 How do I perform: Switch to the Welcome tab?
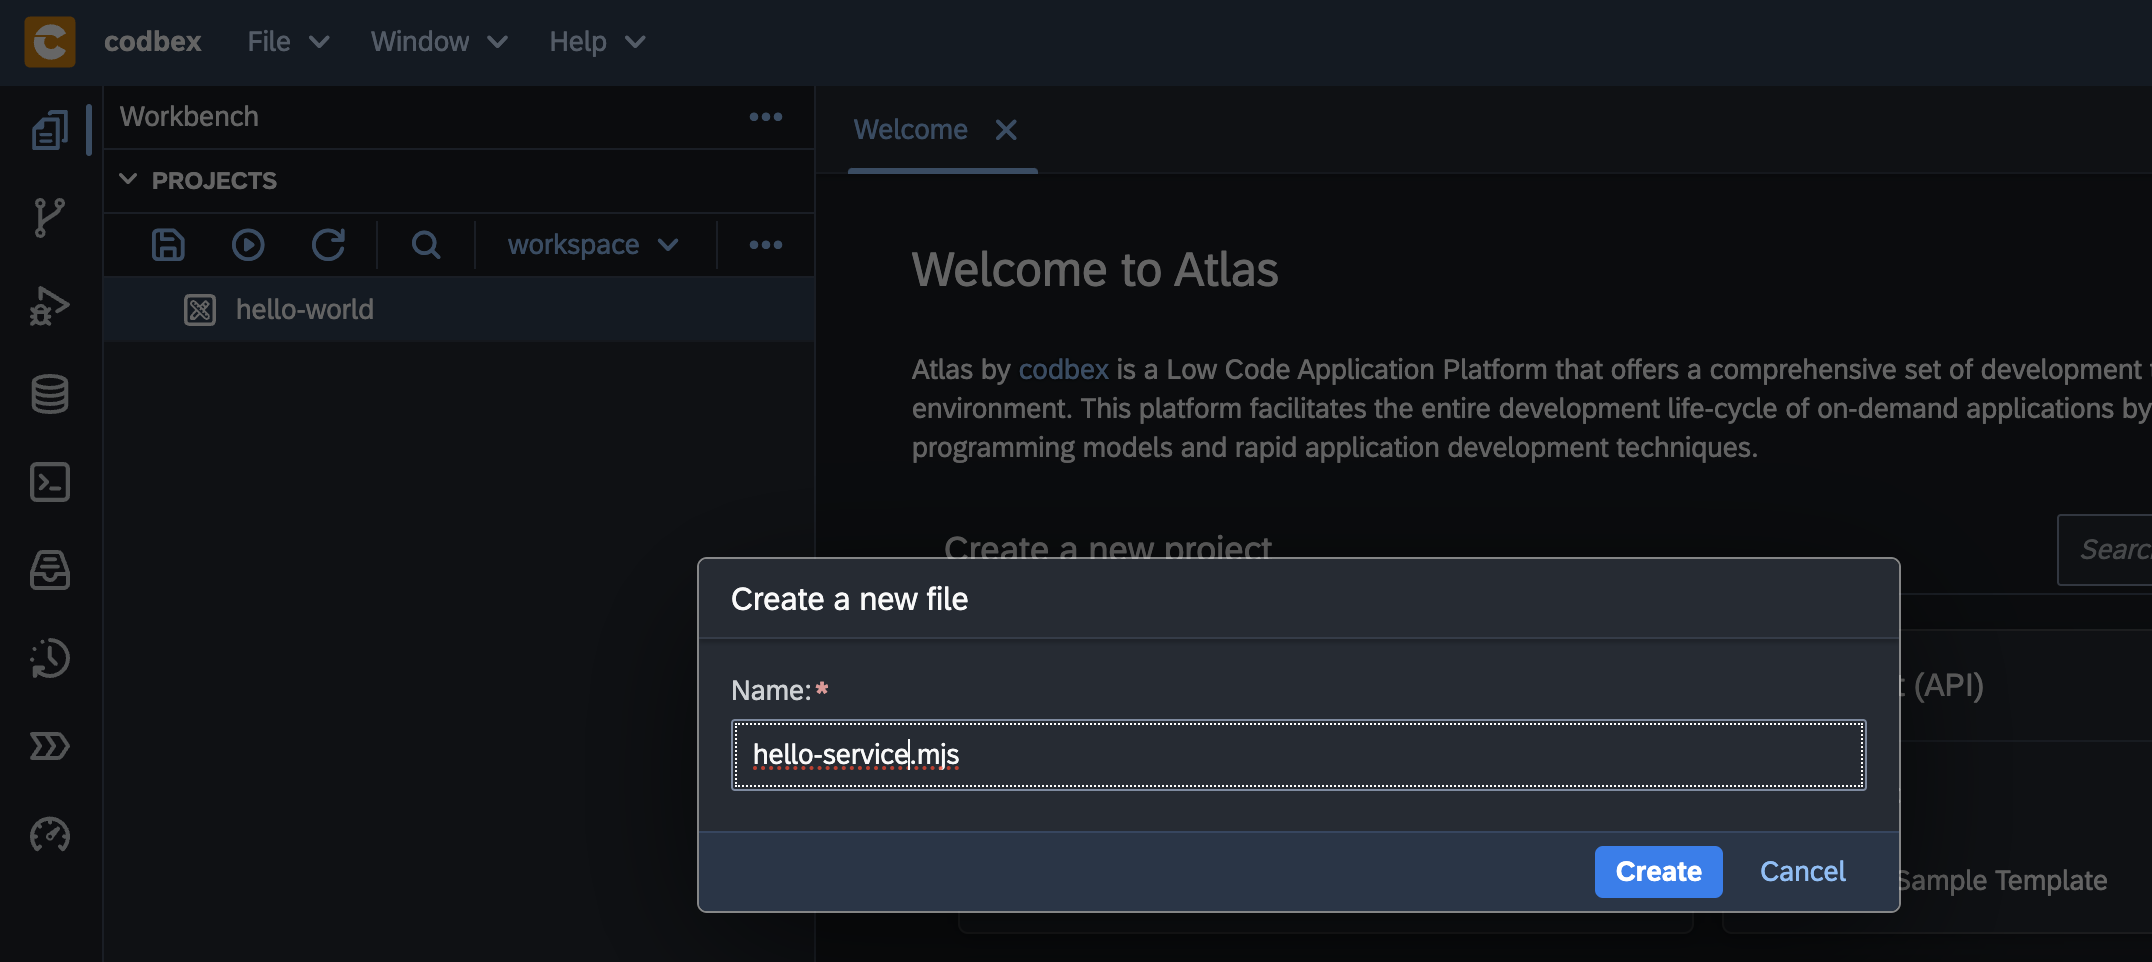tap(910, 130)
